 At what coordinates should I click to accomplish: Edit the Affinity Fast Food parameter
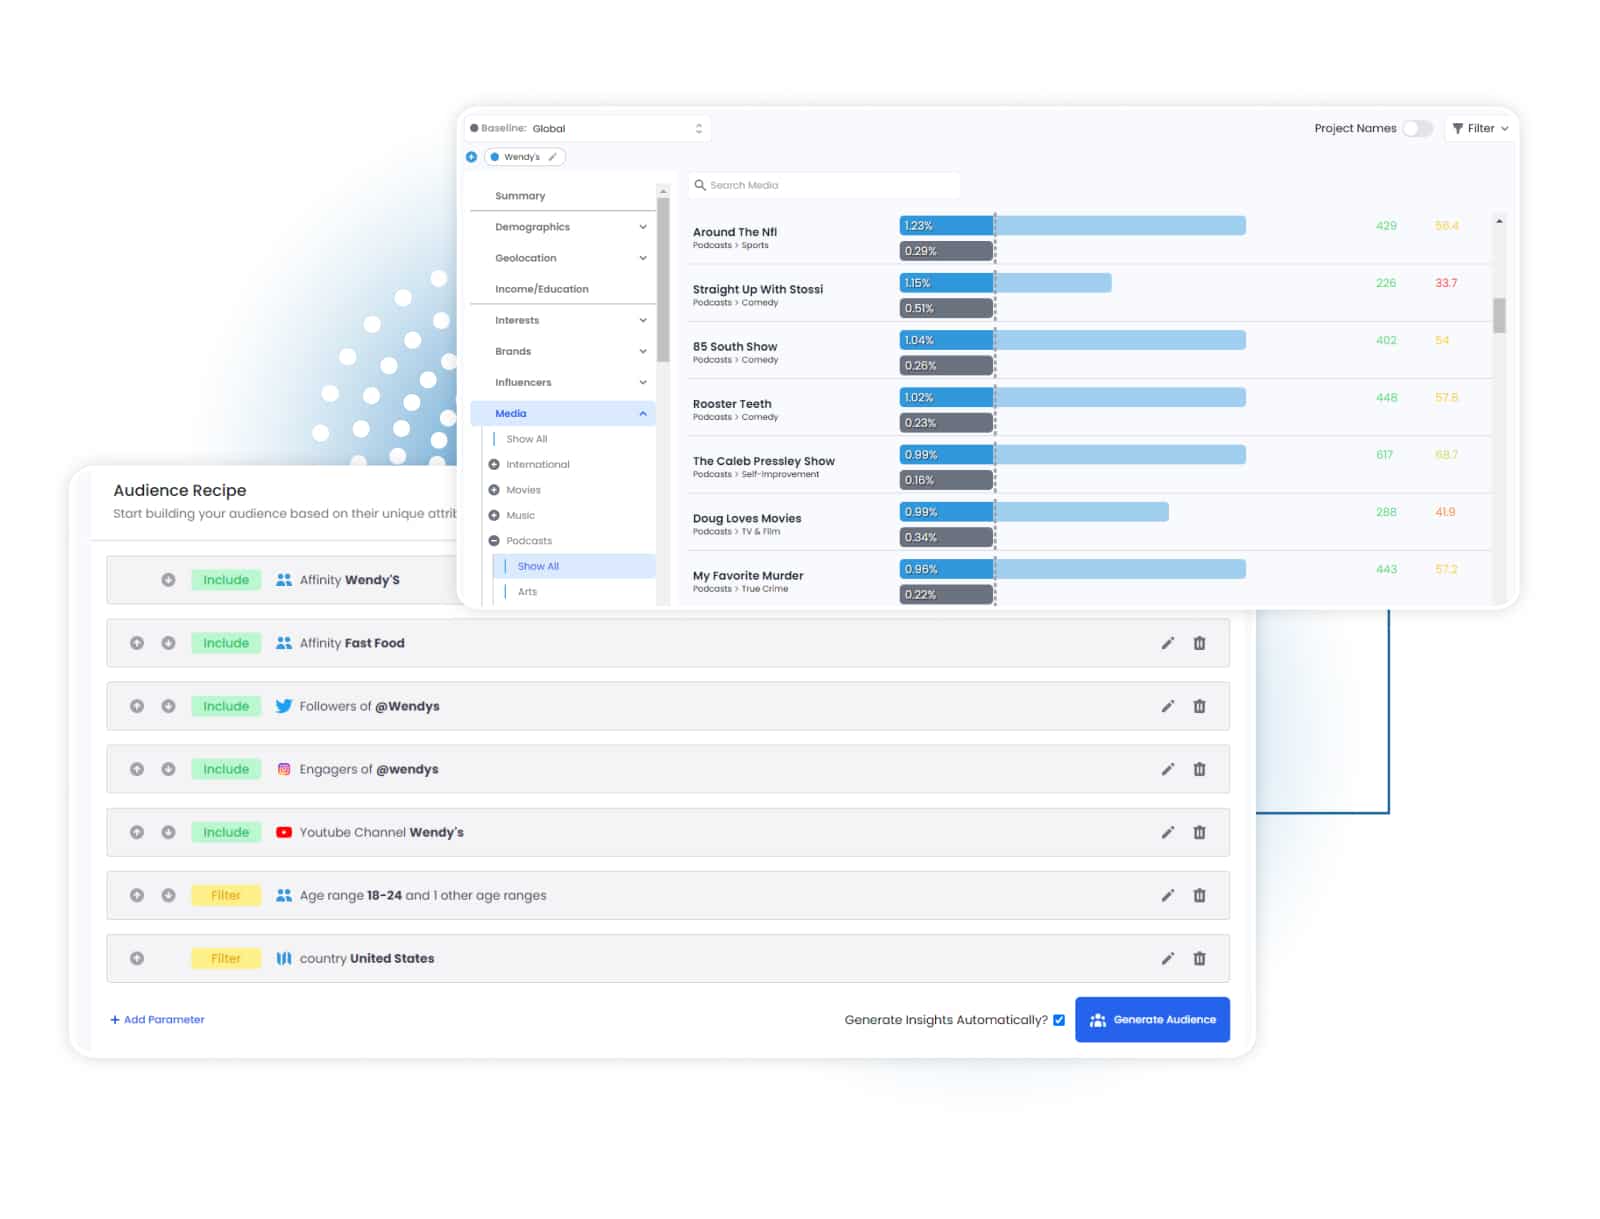coord(1167,643)
